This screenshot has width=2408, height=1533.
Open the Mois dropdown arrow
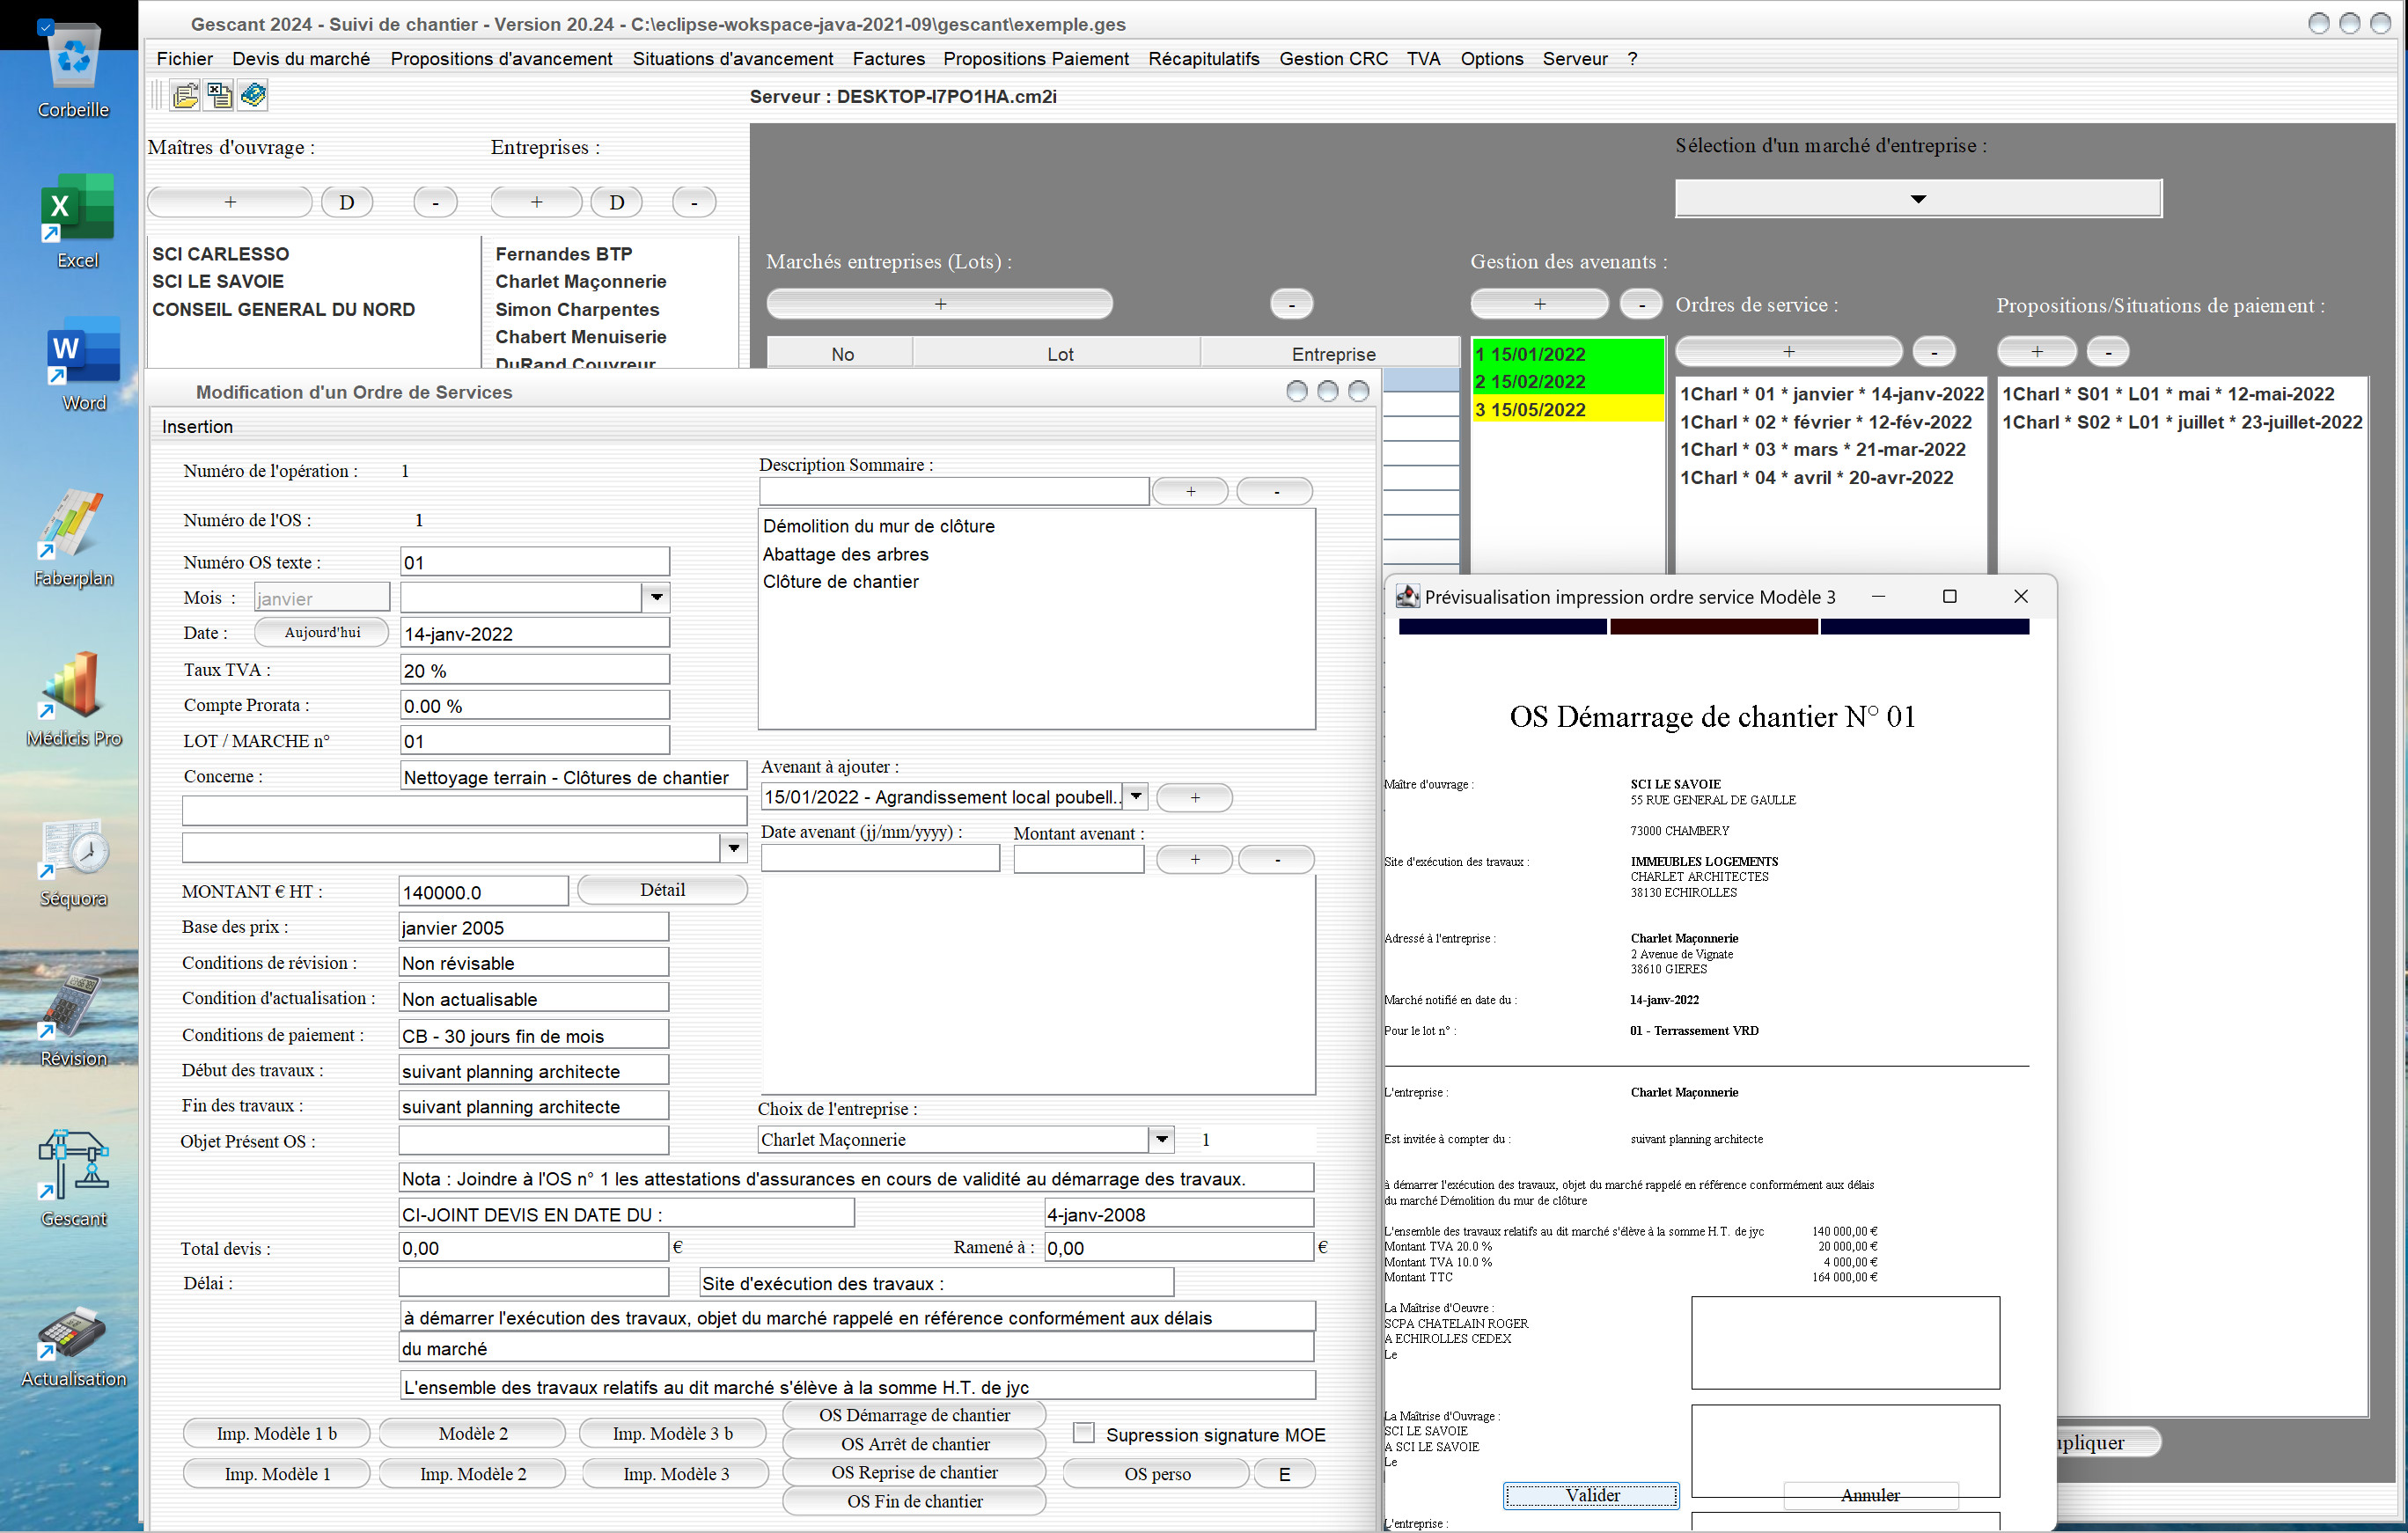(656, 598)
